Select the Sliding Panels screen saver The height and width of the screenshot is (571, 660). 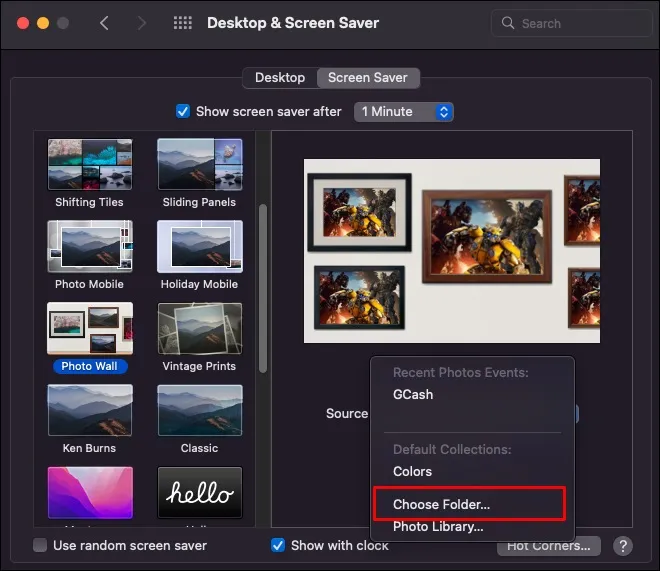click(x=200, y=165)
